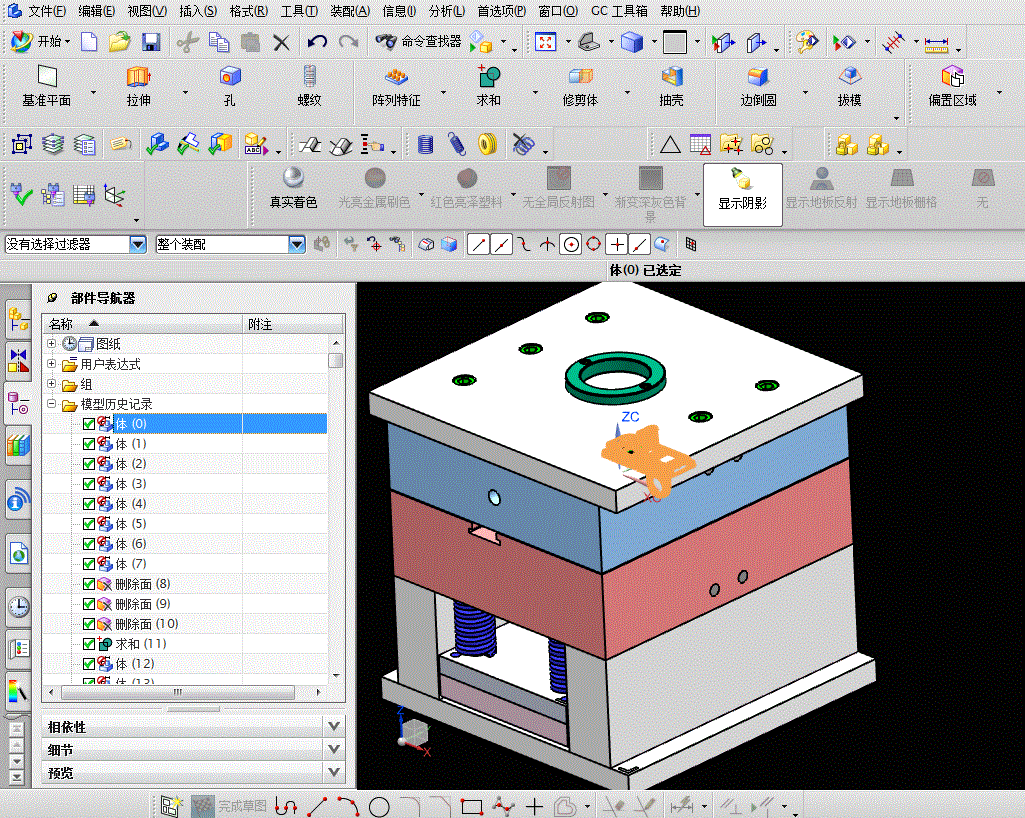Click the Thread (螺纹) tool icon
The image size is (1025, 818).
(310, 77)
